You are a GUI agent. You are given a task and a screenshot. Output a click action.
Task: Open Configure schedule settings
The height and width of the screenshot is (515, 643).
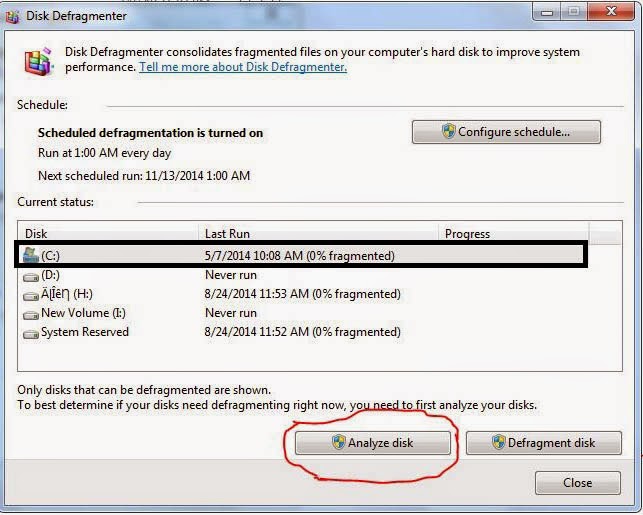(x=506, y=132)
